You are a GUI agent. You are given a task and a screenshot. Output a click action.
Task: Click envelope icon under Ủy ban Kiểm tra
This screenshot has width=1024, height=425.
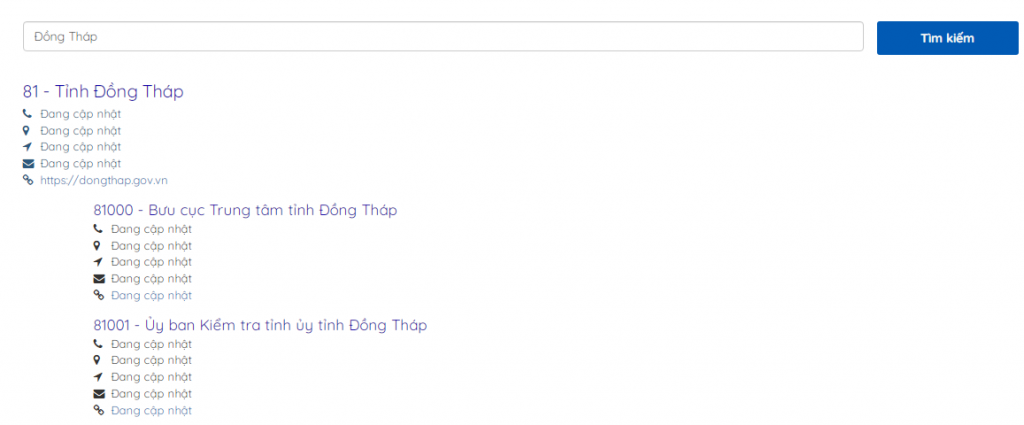pyautogui.click(x=99, y=394)
